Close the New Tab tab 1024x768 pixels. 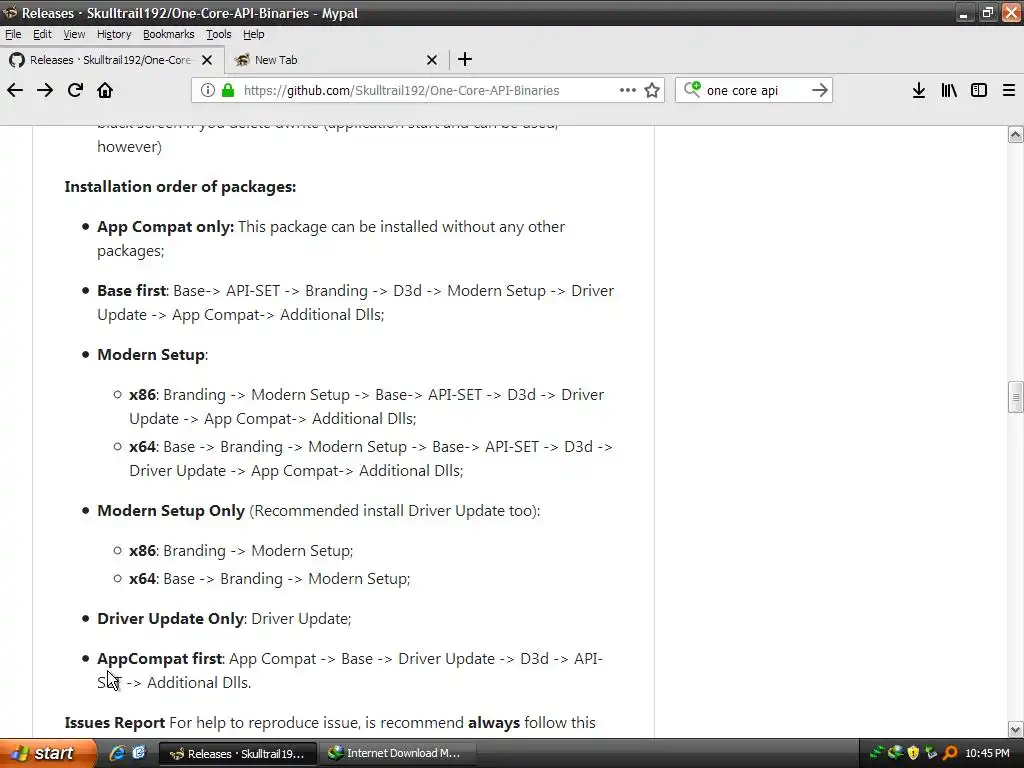[x=432, y=60]
